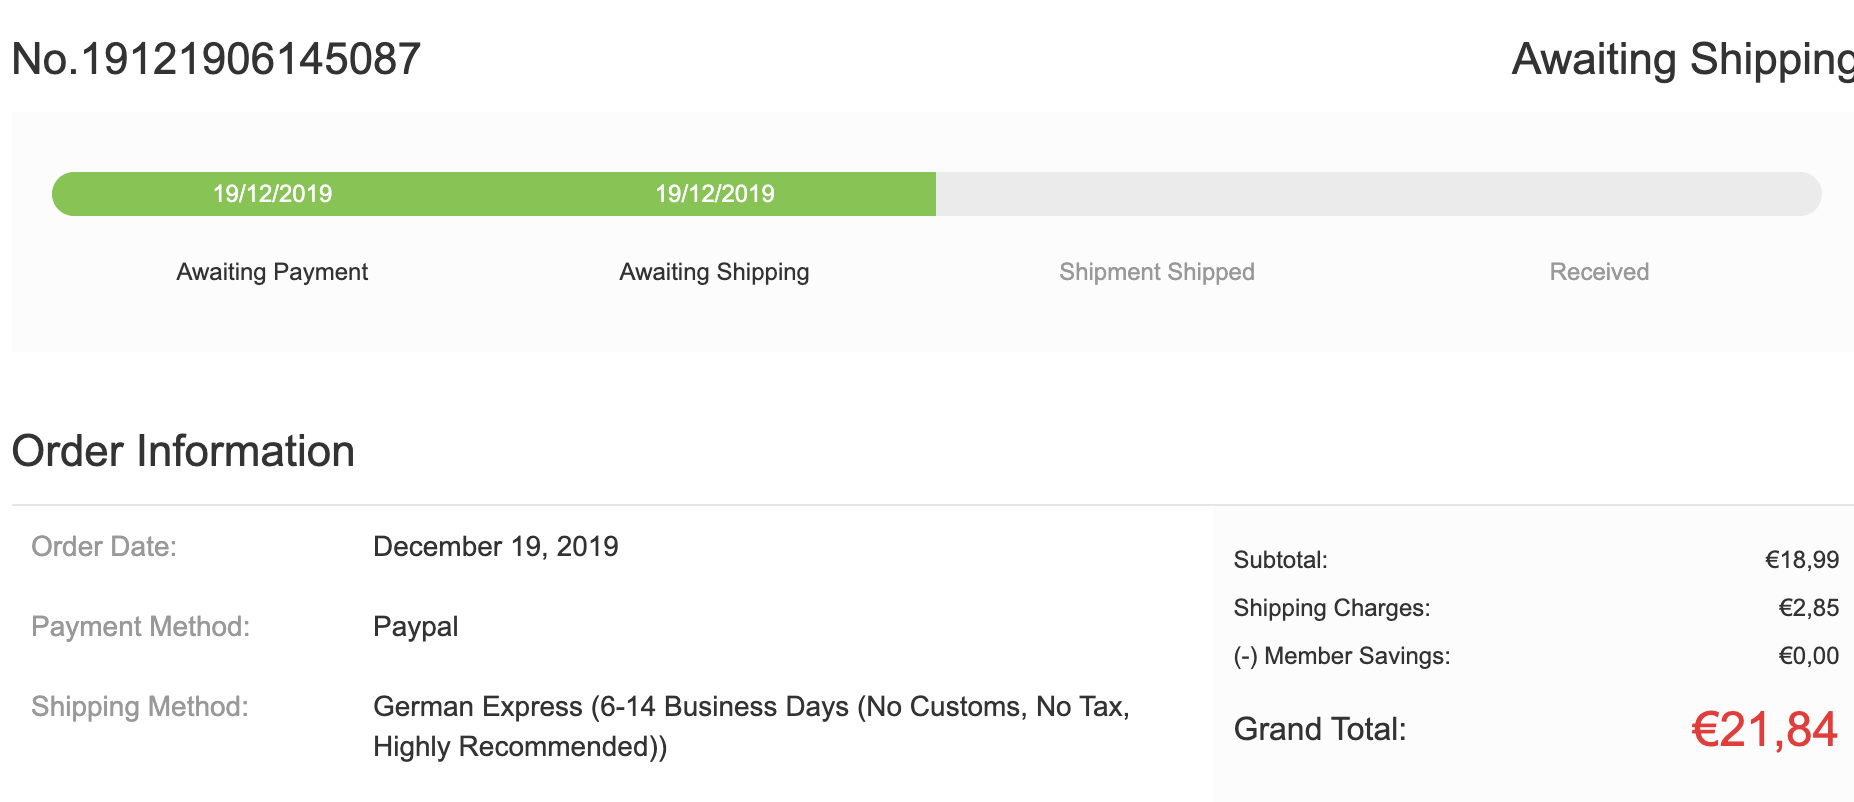
Task: Select the Received step label
Action: [x=1599, y=272]
